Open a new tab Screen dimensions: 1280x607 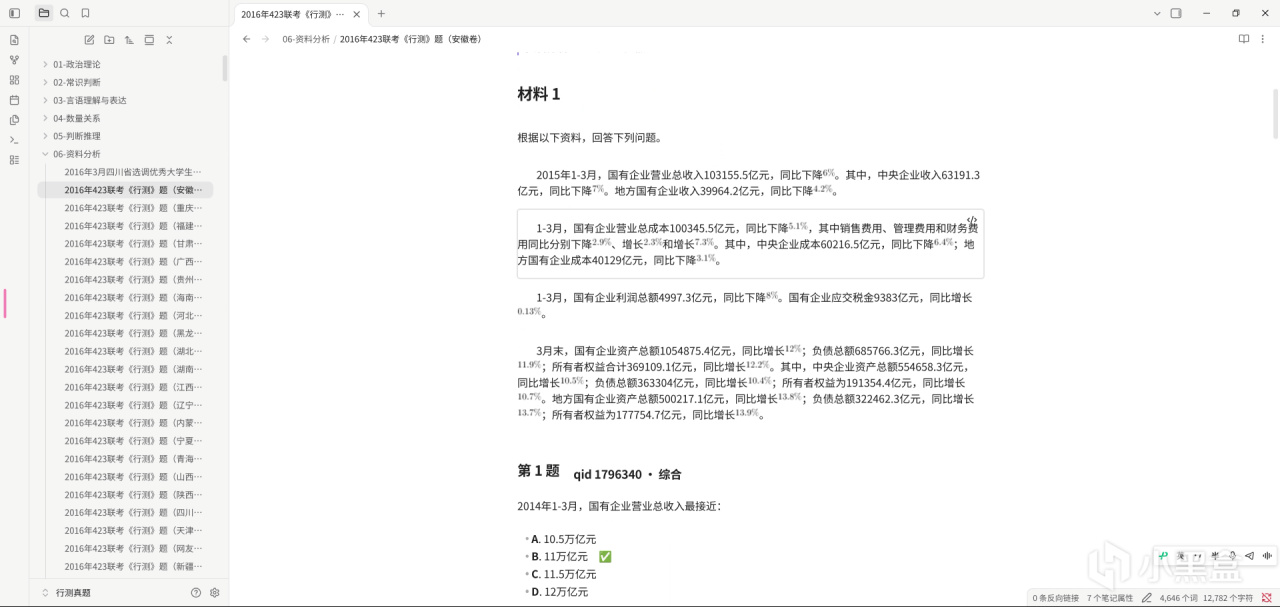tap(381, 14)
